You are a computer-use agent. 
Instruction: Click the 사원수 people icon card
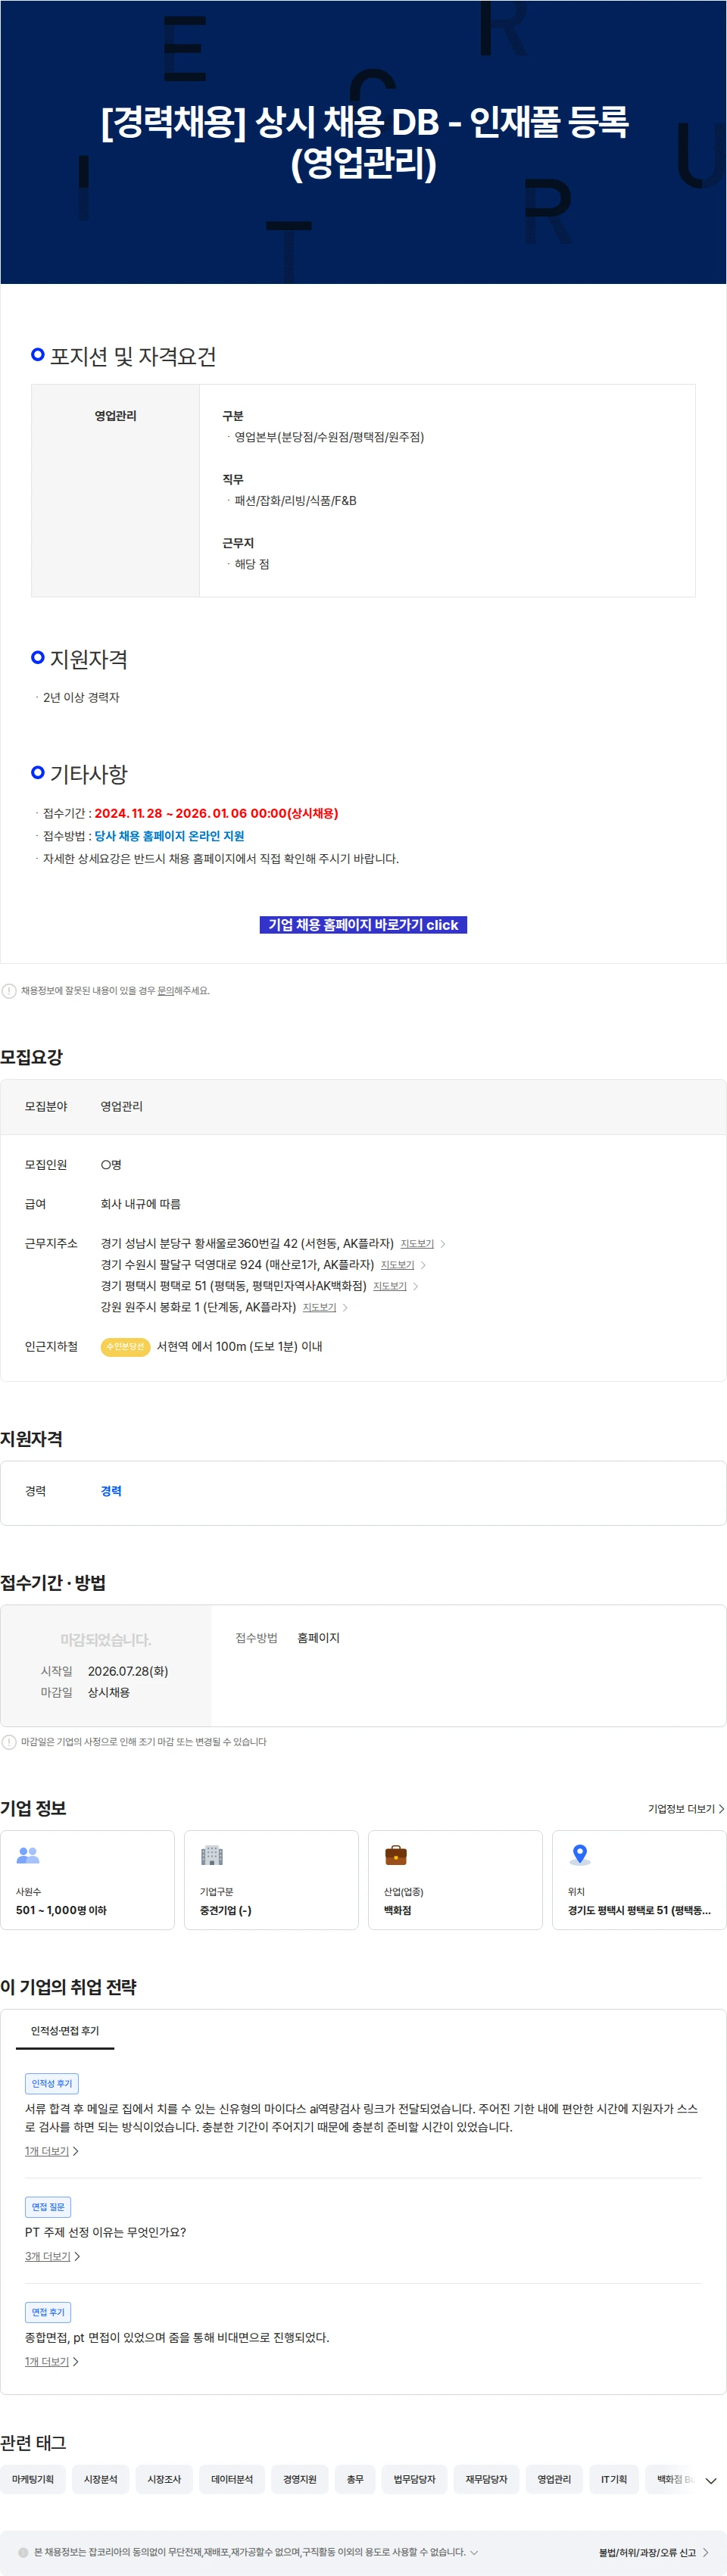(87, 1880)
